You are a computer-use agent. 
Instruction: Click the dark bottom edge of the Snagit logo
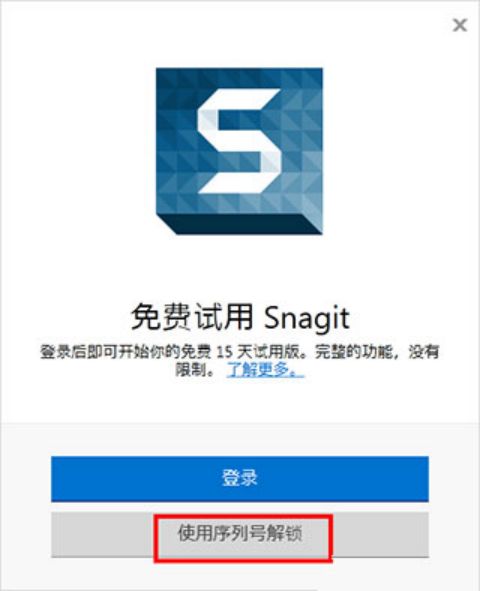point(241,225)
